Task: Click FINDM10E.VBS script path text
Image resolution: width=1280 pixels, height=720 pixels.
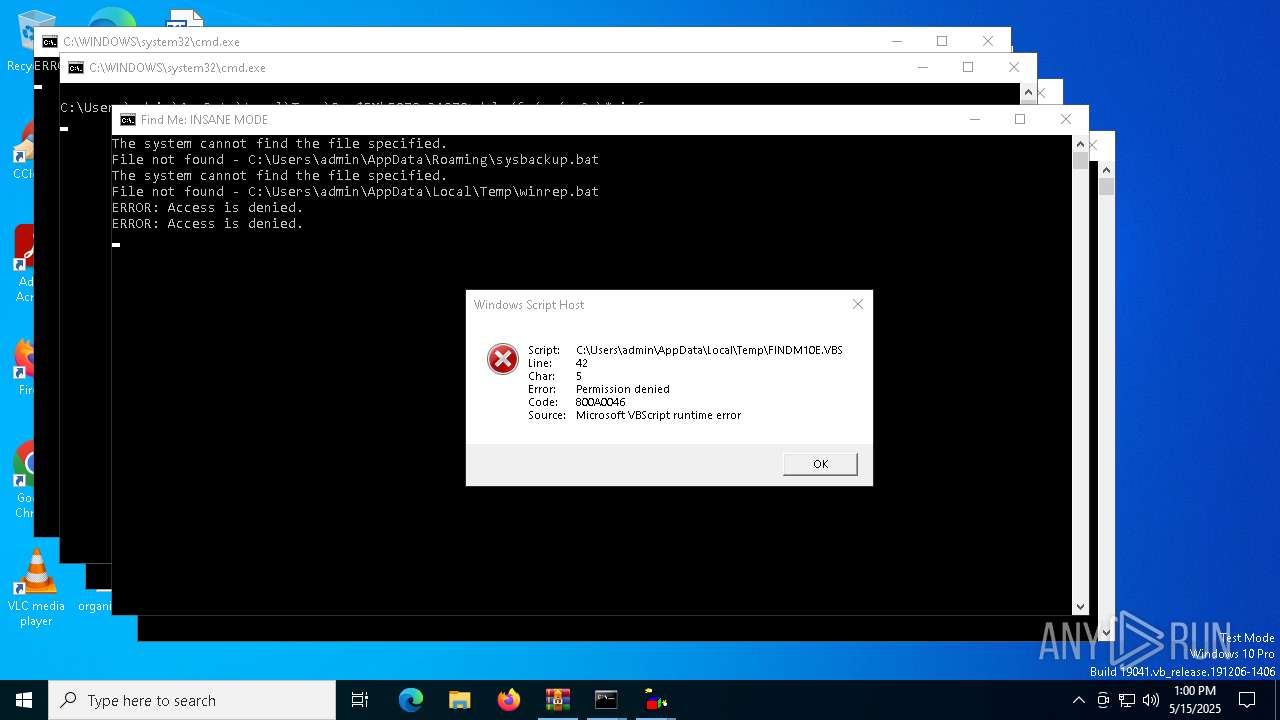Action: [709, 350]
